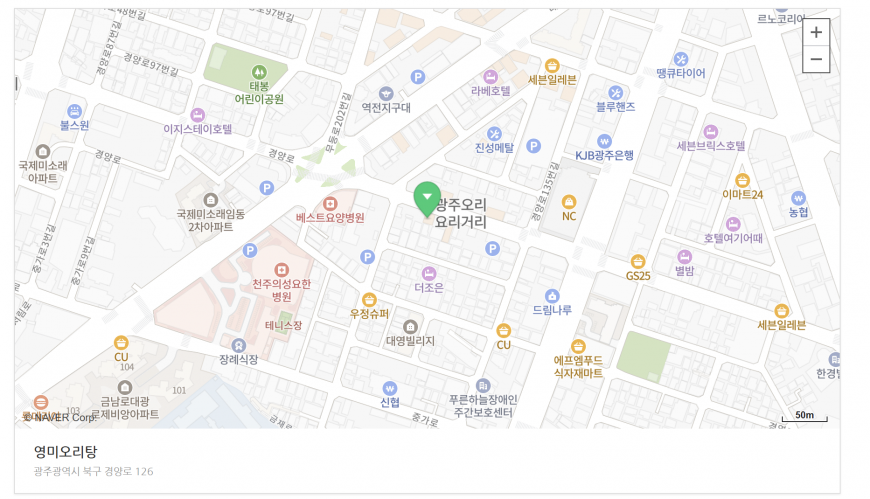Select the 이마트24 store icon
The image size is (870, 499).
tap(742, 180)
